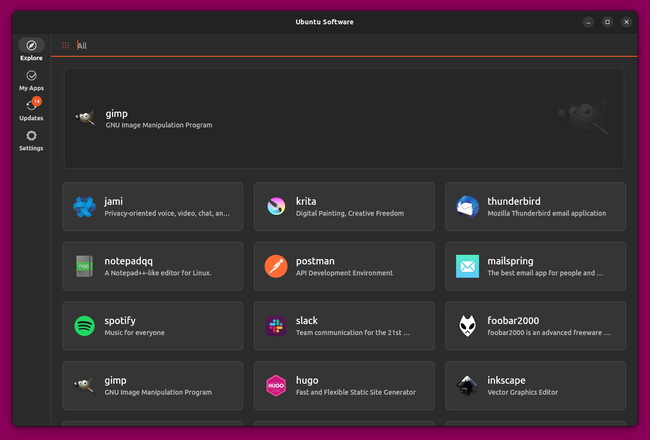Screen dimensions: 650x440
Task: Open the spotify app title
Action: click(x=120, y=321)
